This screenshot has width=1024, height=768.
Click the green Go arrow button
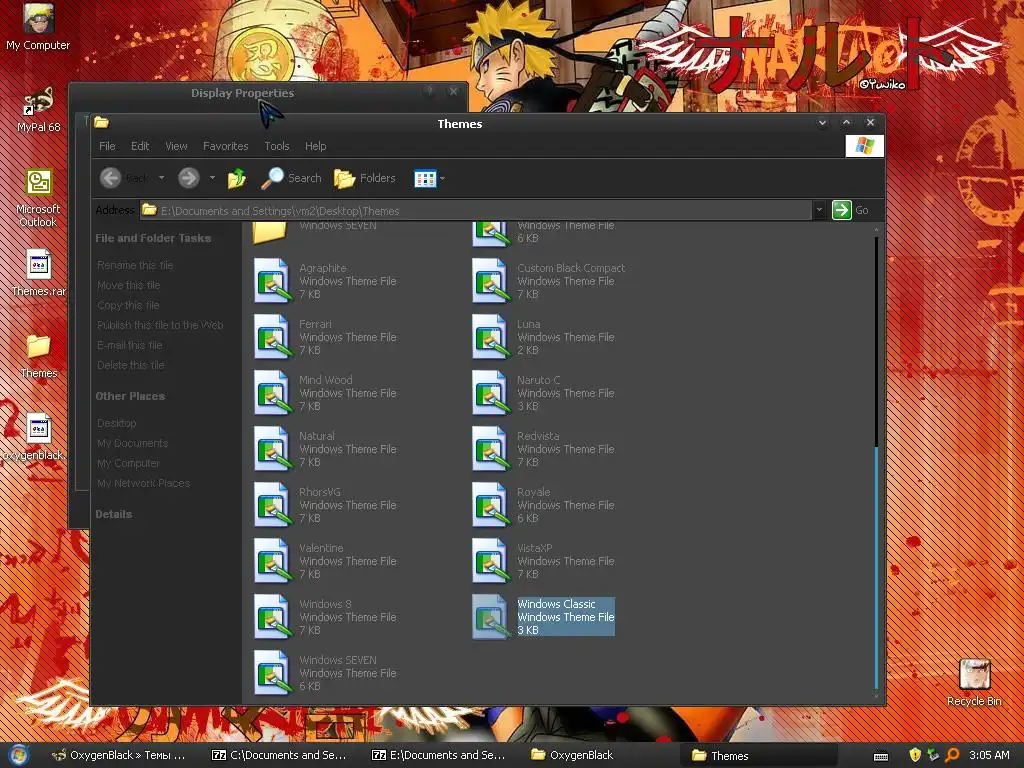(x=842, y=210)
